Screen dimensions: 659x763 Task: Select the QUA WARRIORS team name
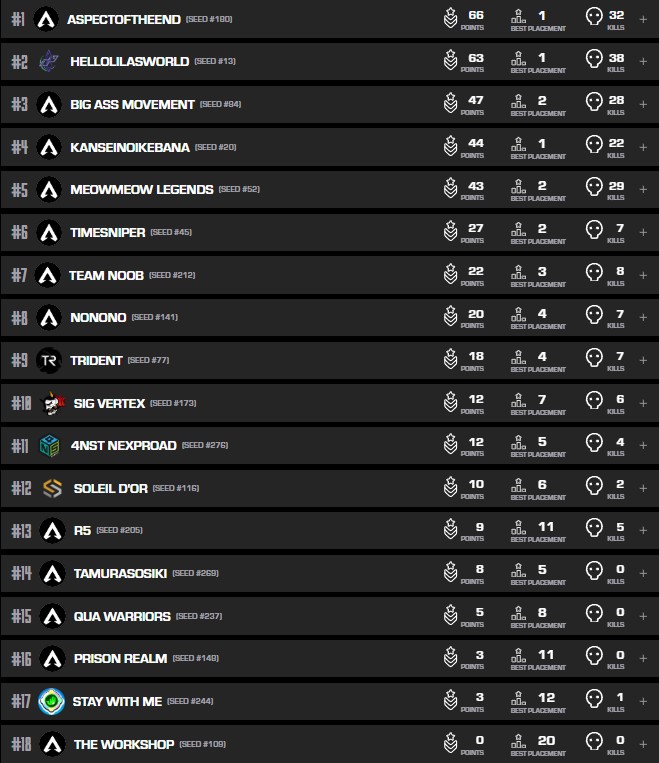(122, 616)
